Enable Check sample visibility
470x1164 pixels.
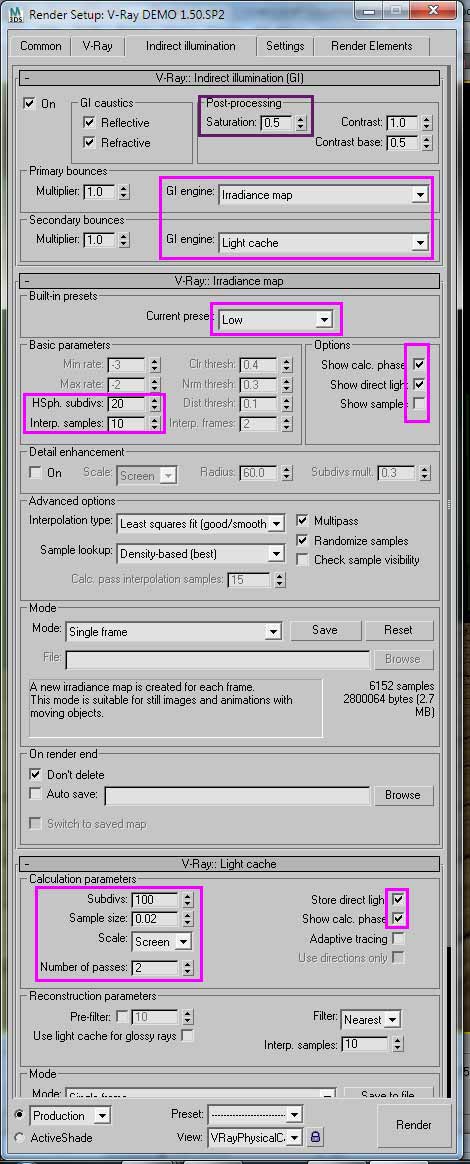click(x=302, y=560)
